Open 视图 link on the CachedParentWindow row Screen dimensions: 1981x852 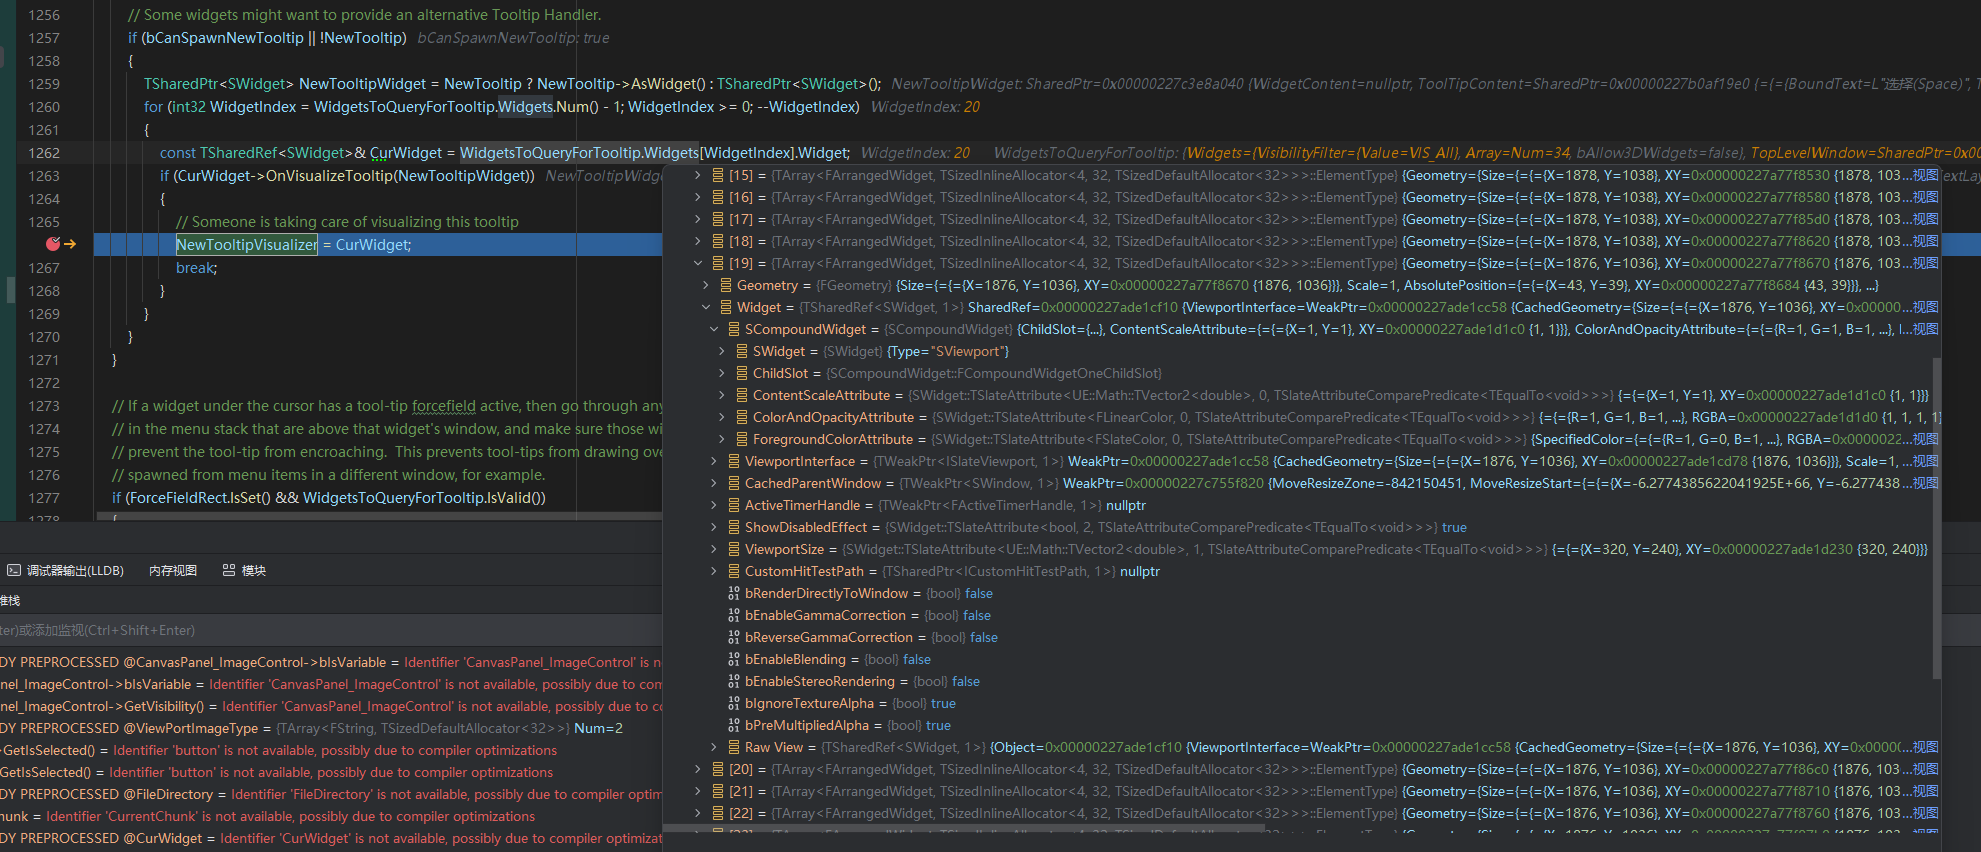[x=1925, y=483]
